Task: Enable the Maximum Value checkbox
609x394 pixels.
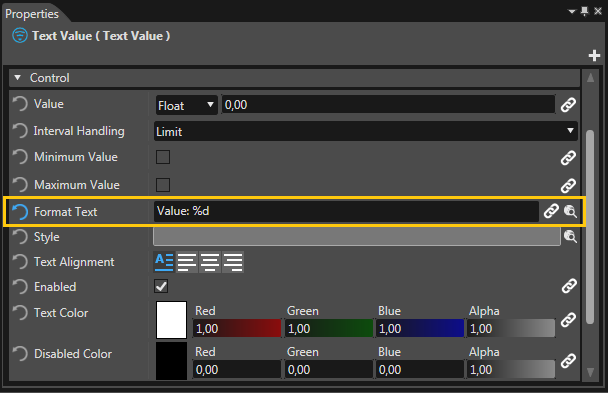Action: pyautogui.click(x=163, y=185)
